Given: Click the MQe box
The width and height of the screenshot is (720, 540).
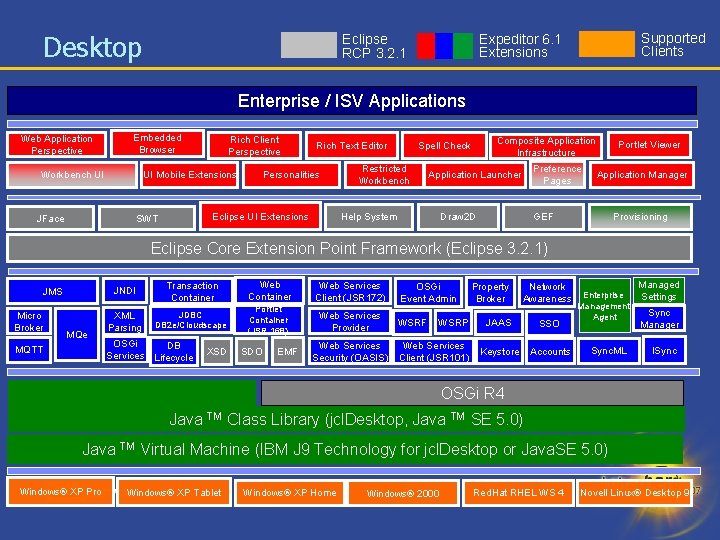Looking at the screenshot, I should pos(77,334).
